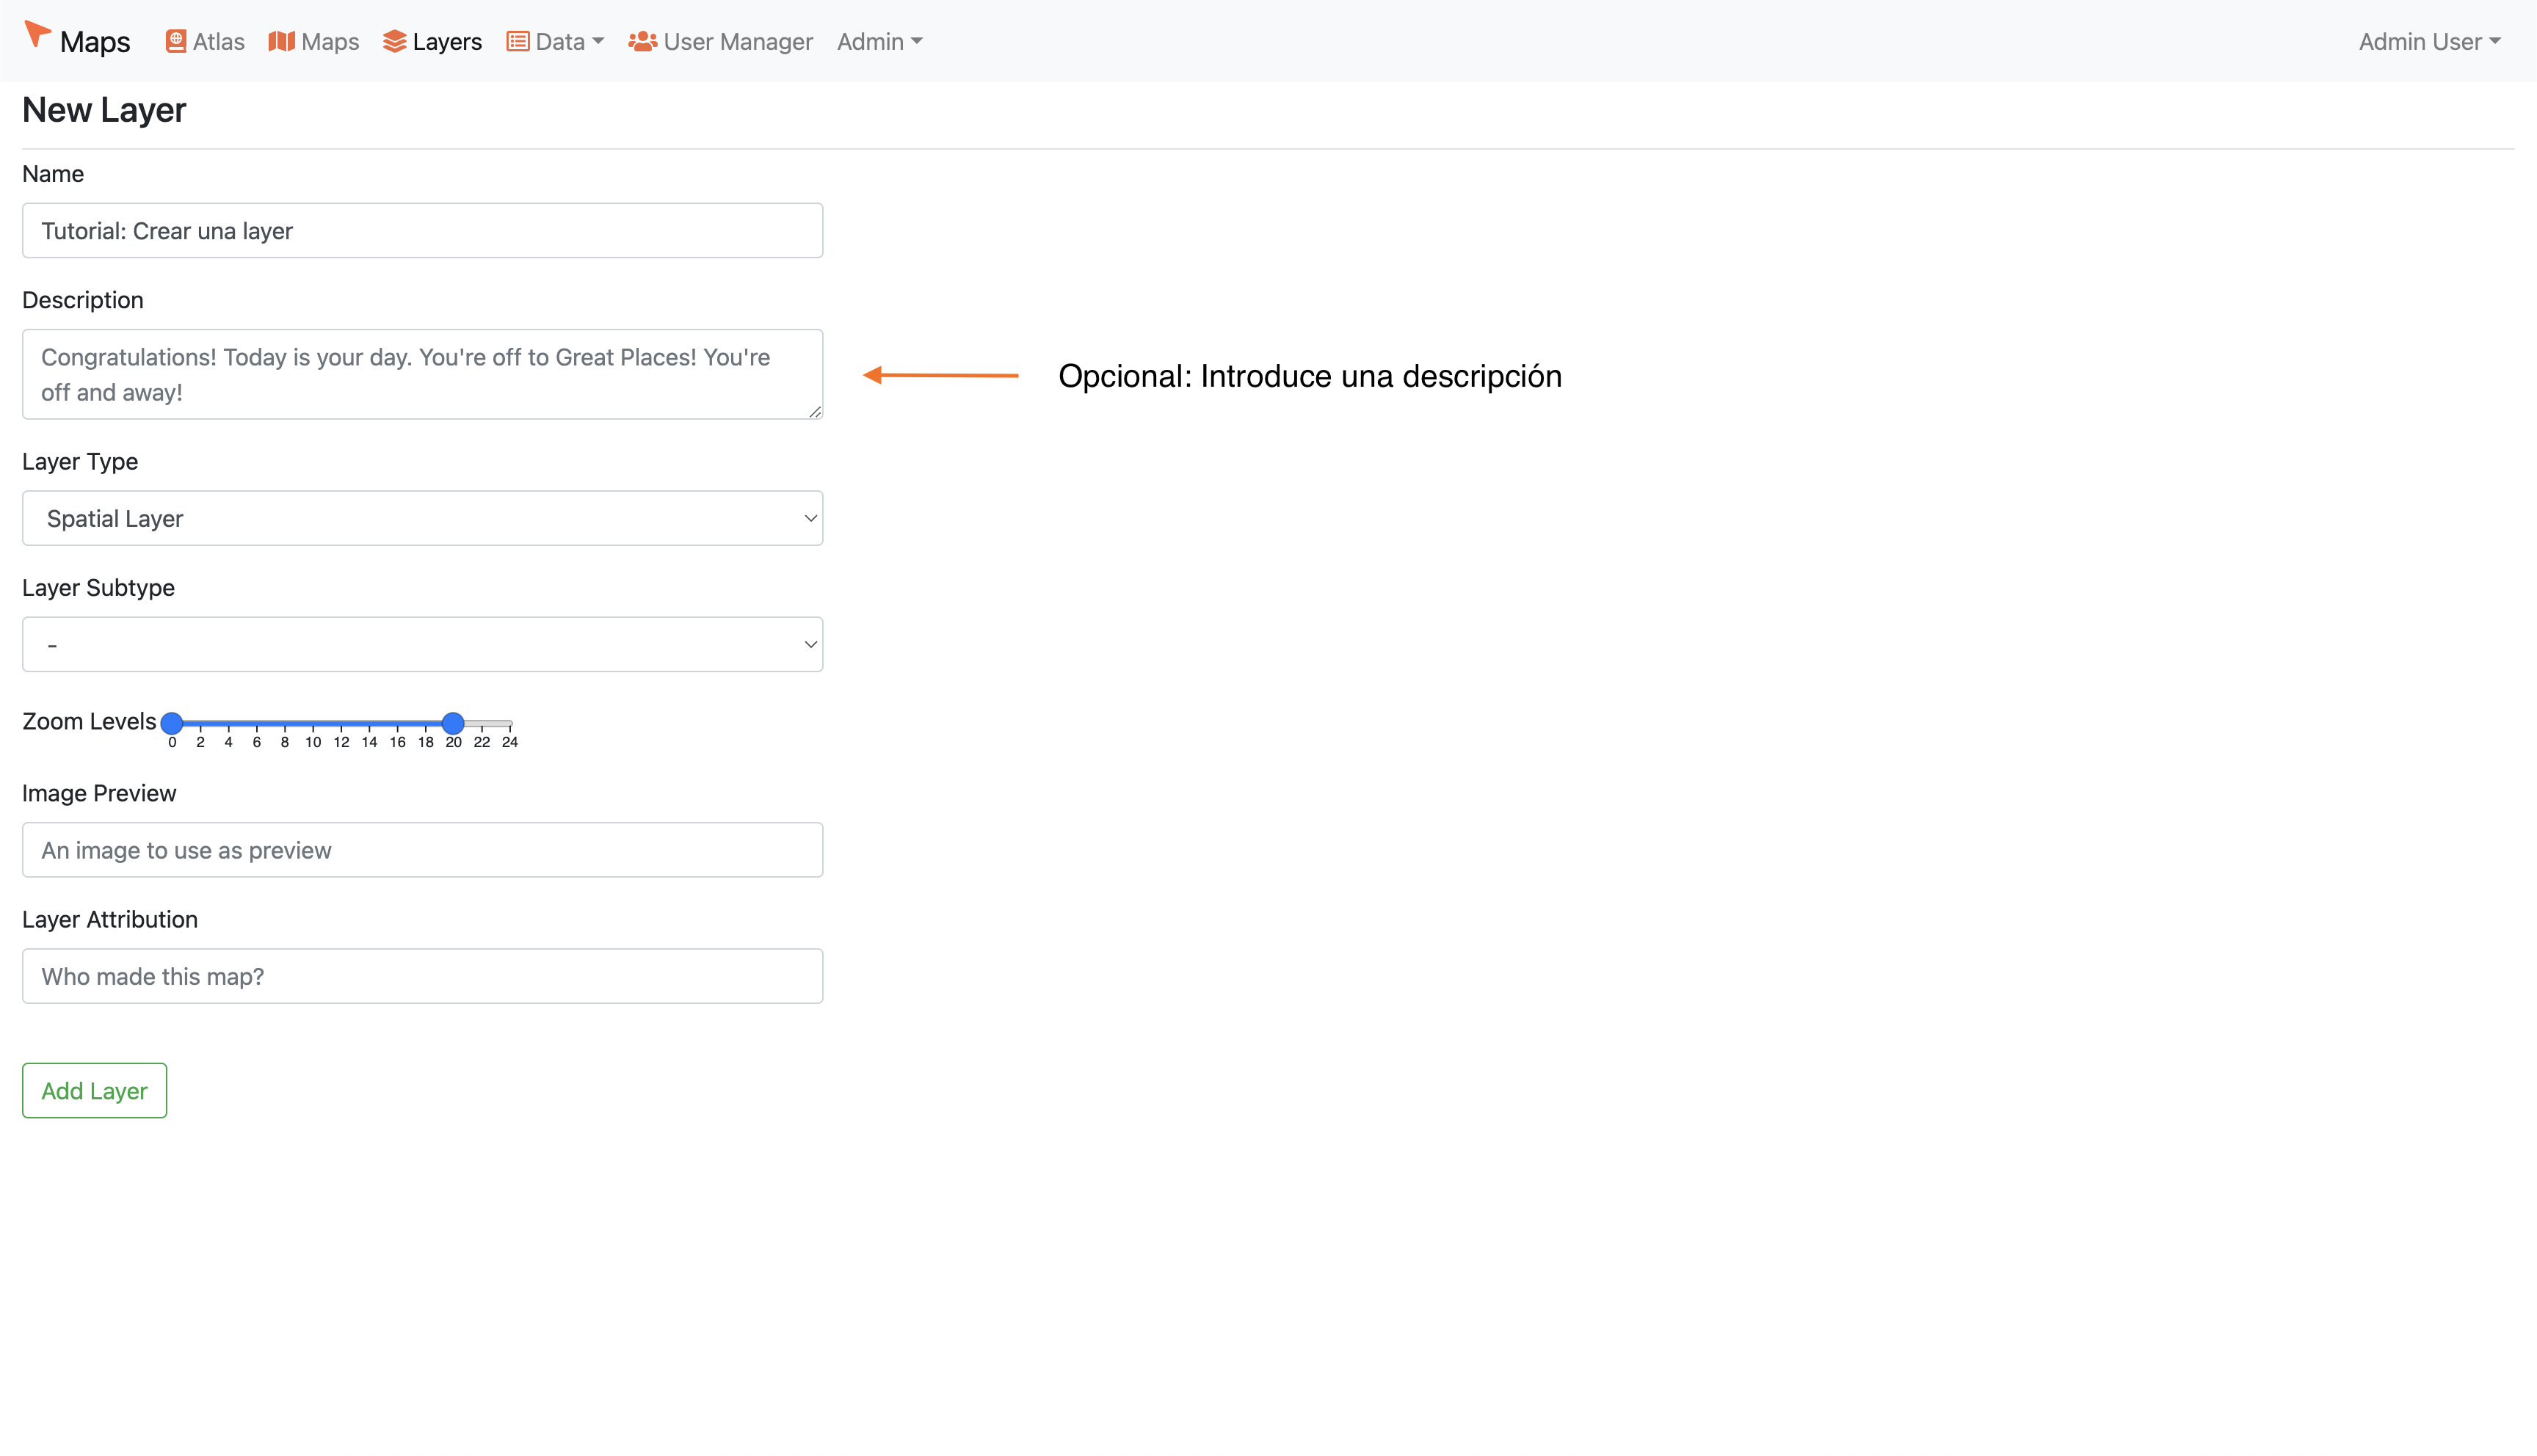The width and height of the screenshot is (2537, 1456).
Task: Open the Admin User account menu
Action: point(2429,41)
